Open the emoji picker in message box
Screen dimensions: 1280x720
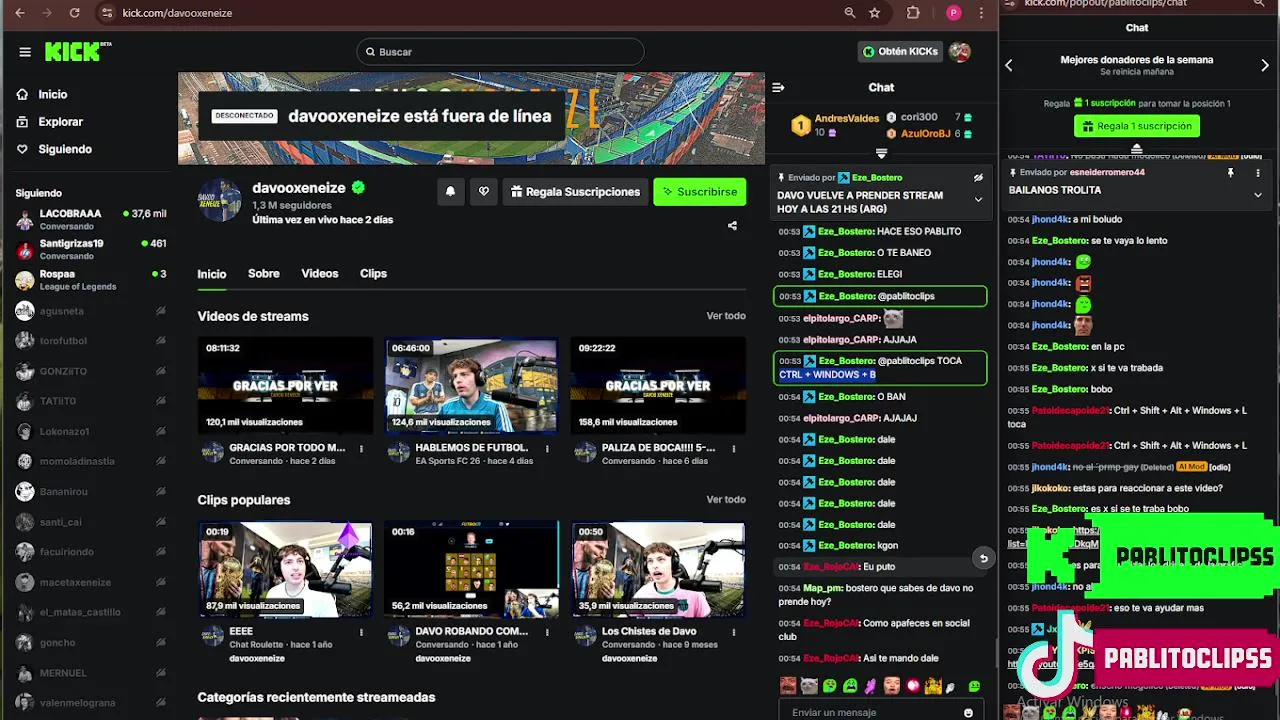click(968, 712)
